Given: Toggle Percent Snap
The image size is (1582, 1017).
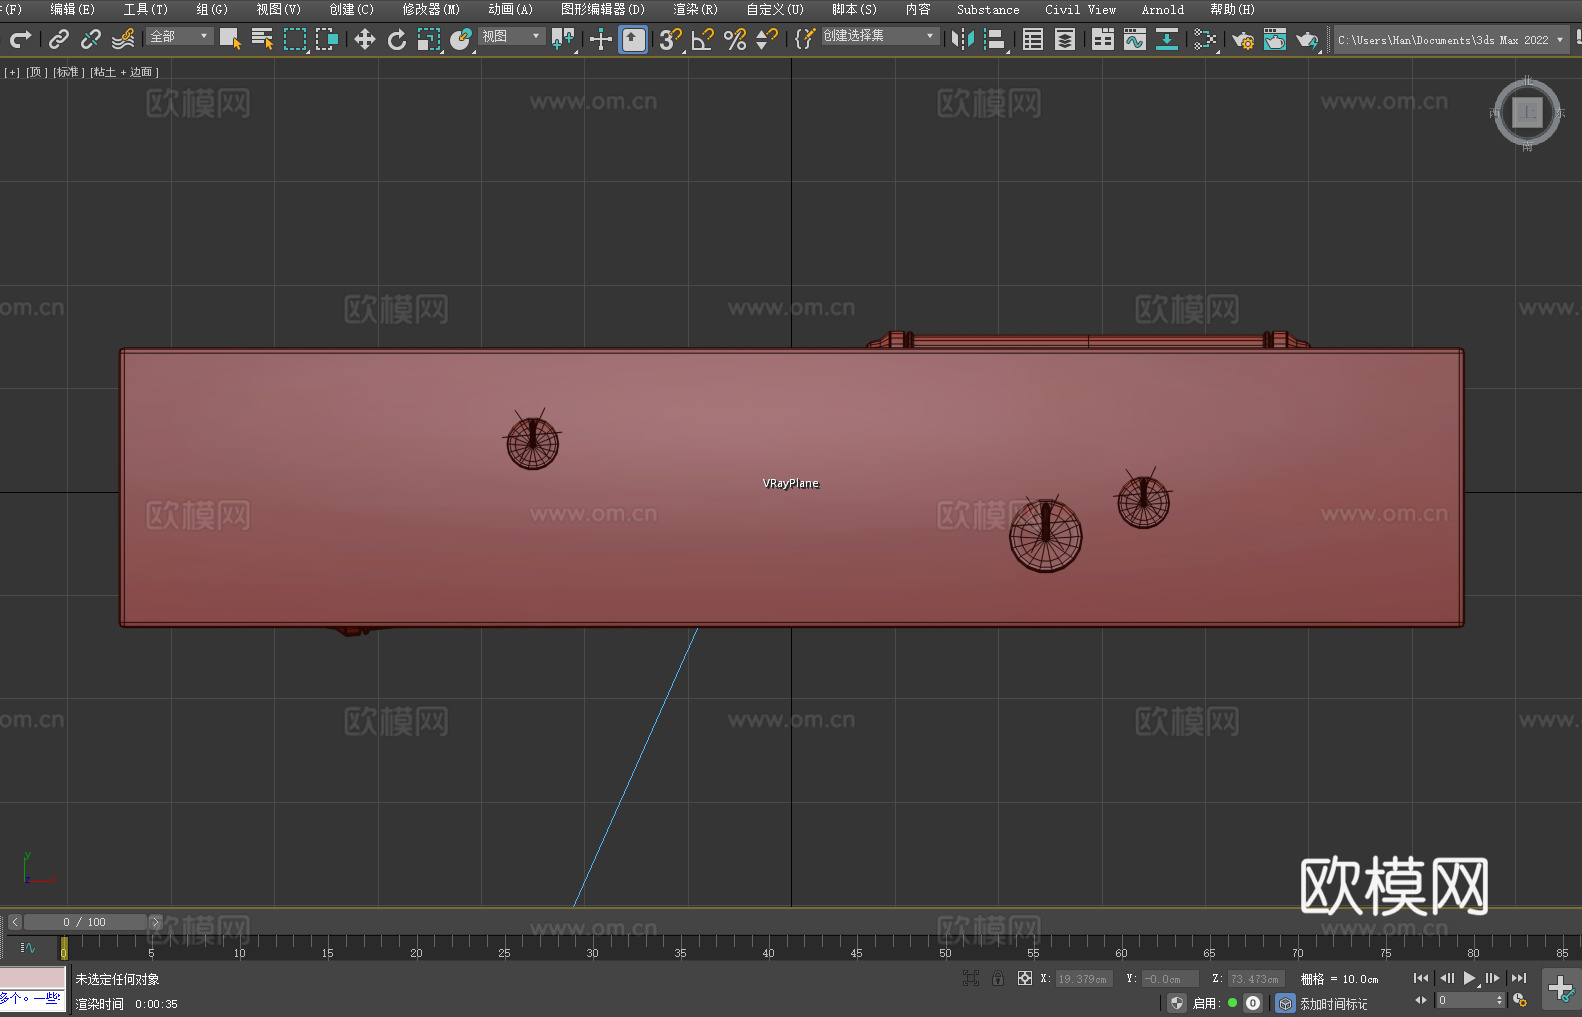Looking at the screenshot, I should (735, 39).
